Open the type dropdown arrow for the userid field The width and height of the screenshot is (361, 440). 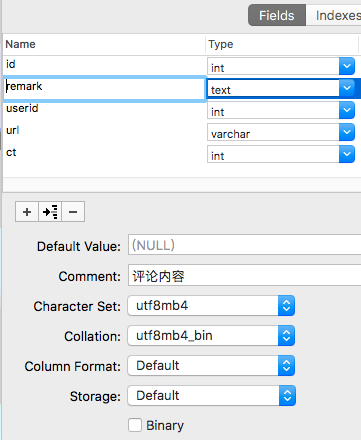[x=347, y=110]
